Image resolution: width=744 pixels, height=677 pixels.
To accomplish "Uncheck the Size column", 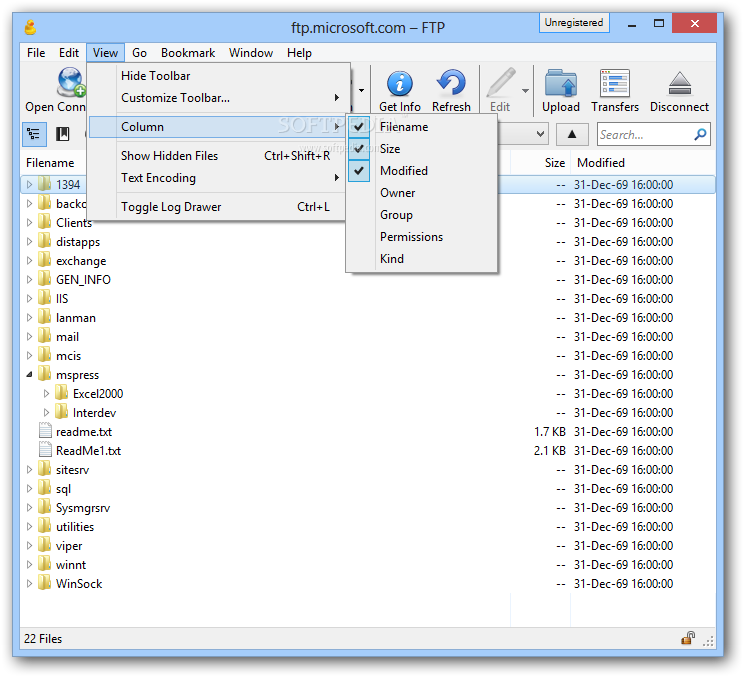I will 359,148.
